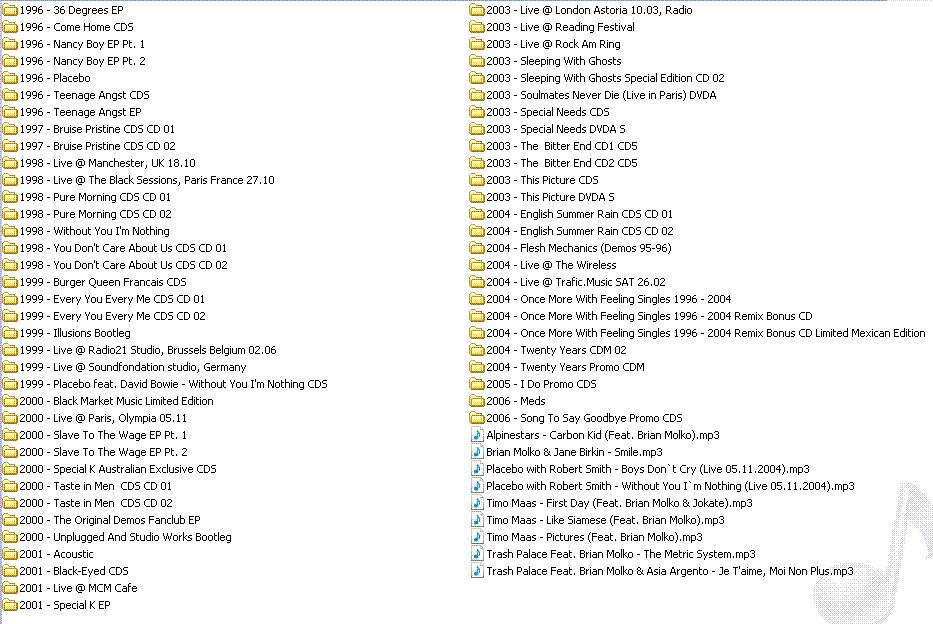Click '2003 - Special Needs DVDA S' name
This screenshot has width=933, height=624.
point(556,129)
